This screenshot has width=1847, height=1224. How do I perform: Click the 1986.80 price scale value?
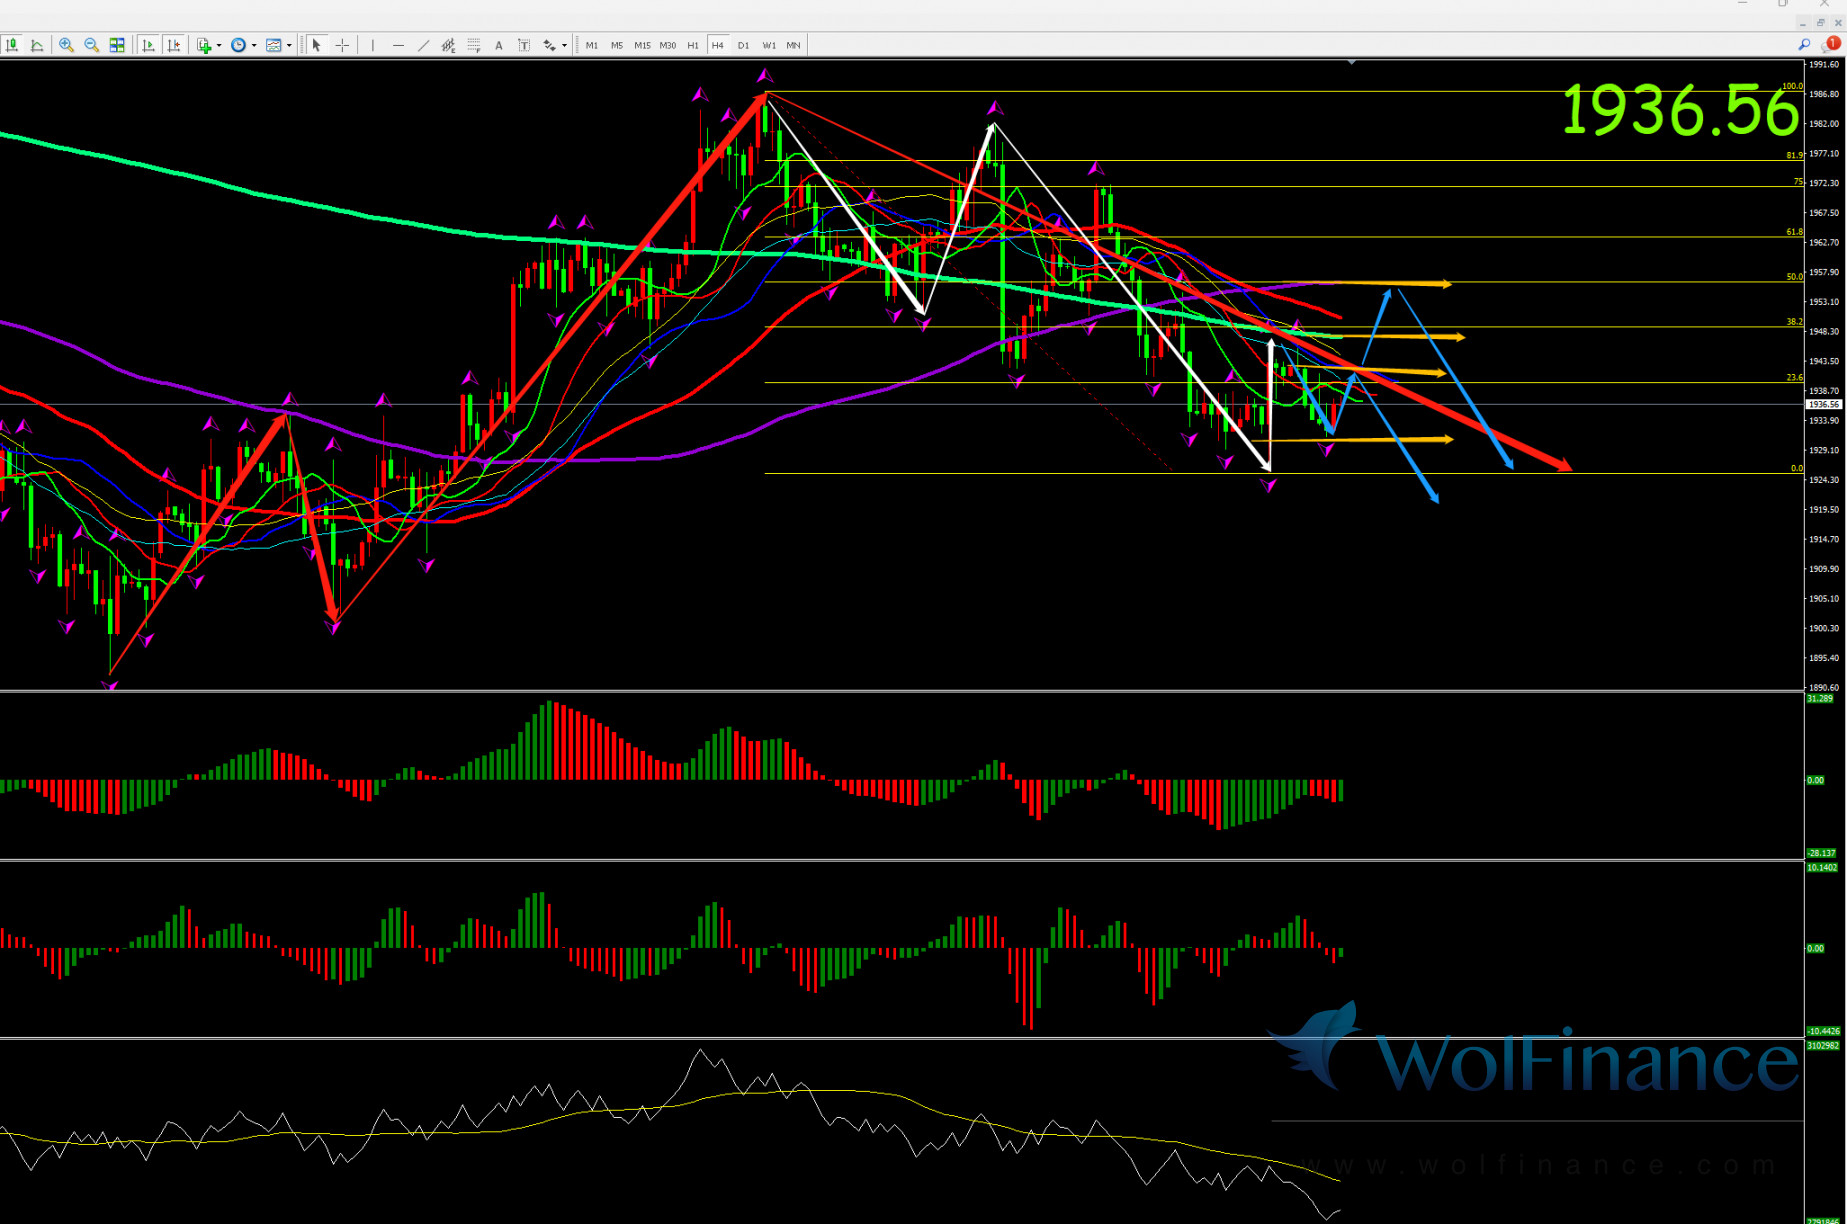pos(1824,94)
